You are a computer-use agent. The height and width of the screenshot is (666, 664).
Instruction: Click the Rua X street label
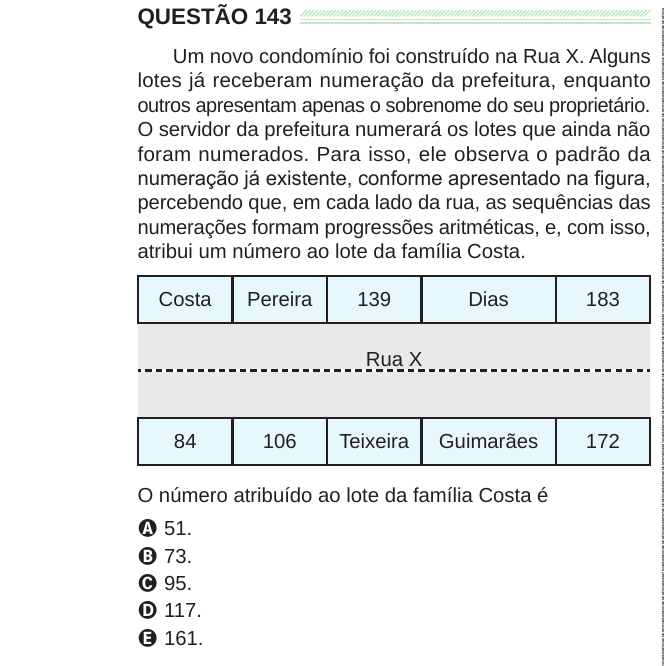(394, 359)
